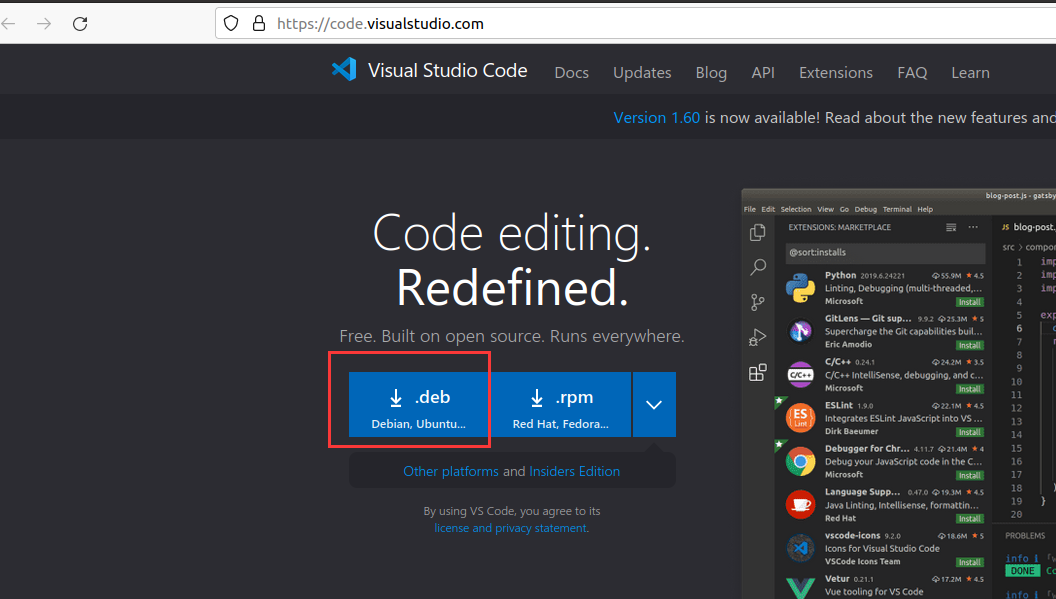The width and height of the screenshot is (1056, 599).
Task: Click the Source Control icon in editor preview
Action: click(758, 303)
